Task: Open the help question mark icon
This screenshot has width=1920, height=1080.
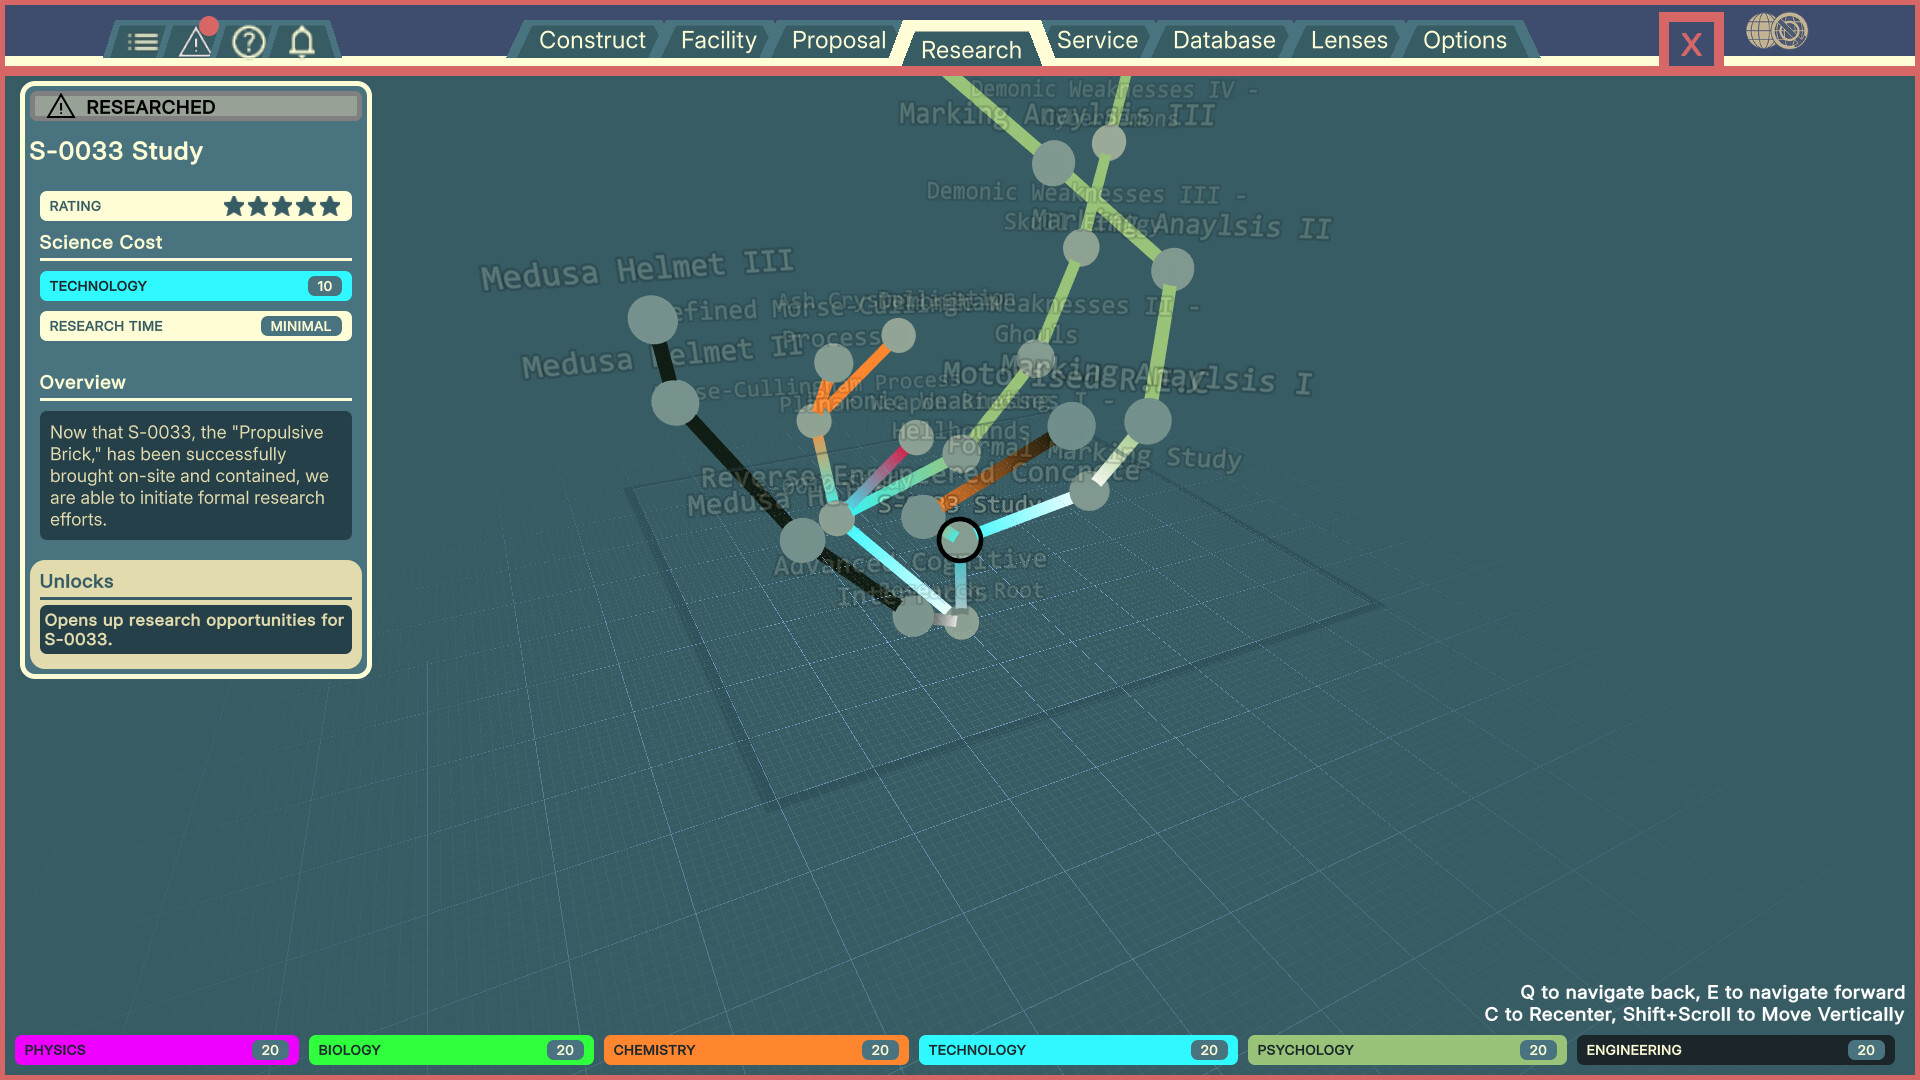Action: pyautogui.click(x=248, y=42)
